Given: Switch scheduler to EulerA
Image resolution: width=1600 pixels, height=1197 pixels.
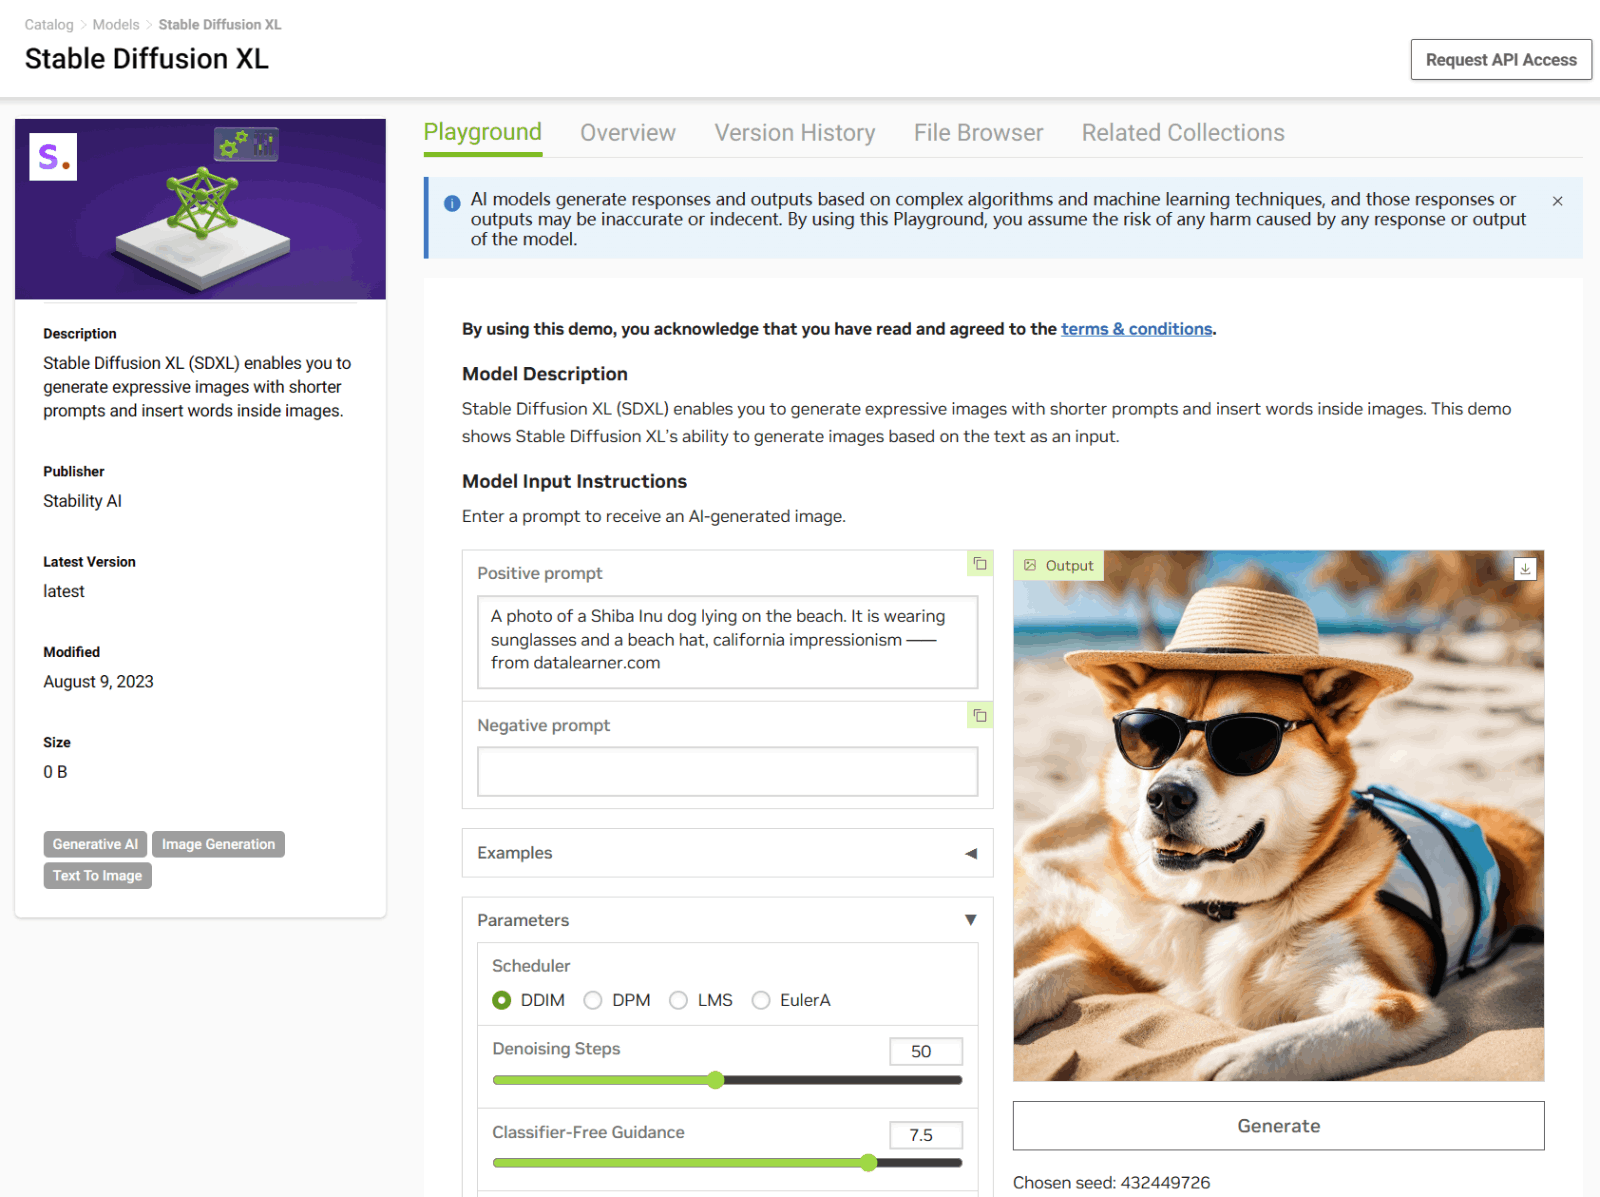Looking at the screenshot, I should (x=761, y=1000).
